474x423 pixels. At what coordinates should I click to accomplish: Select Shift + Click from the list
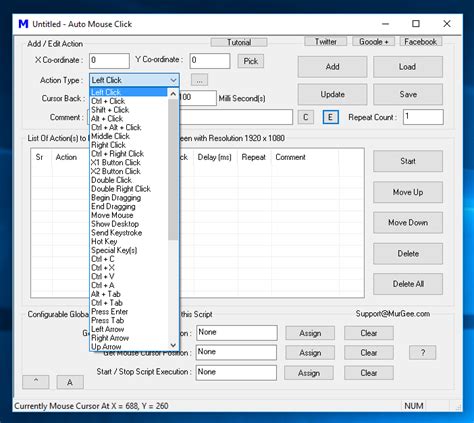pyautogui.click(x=129, y=110)
